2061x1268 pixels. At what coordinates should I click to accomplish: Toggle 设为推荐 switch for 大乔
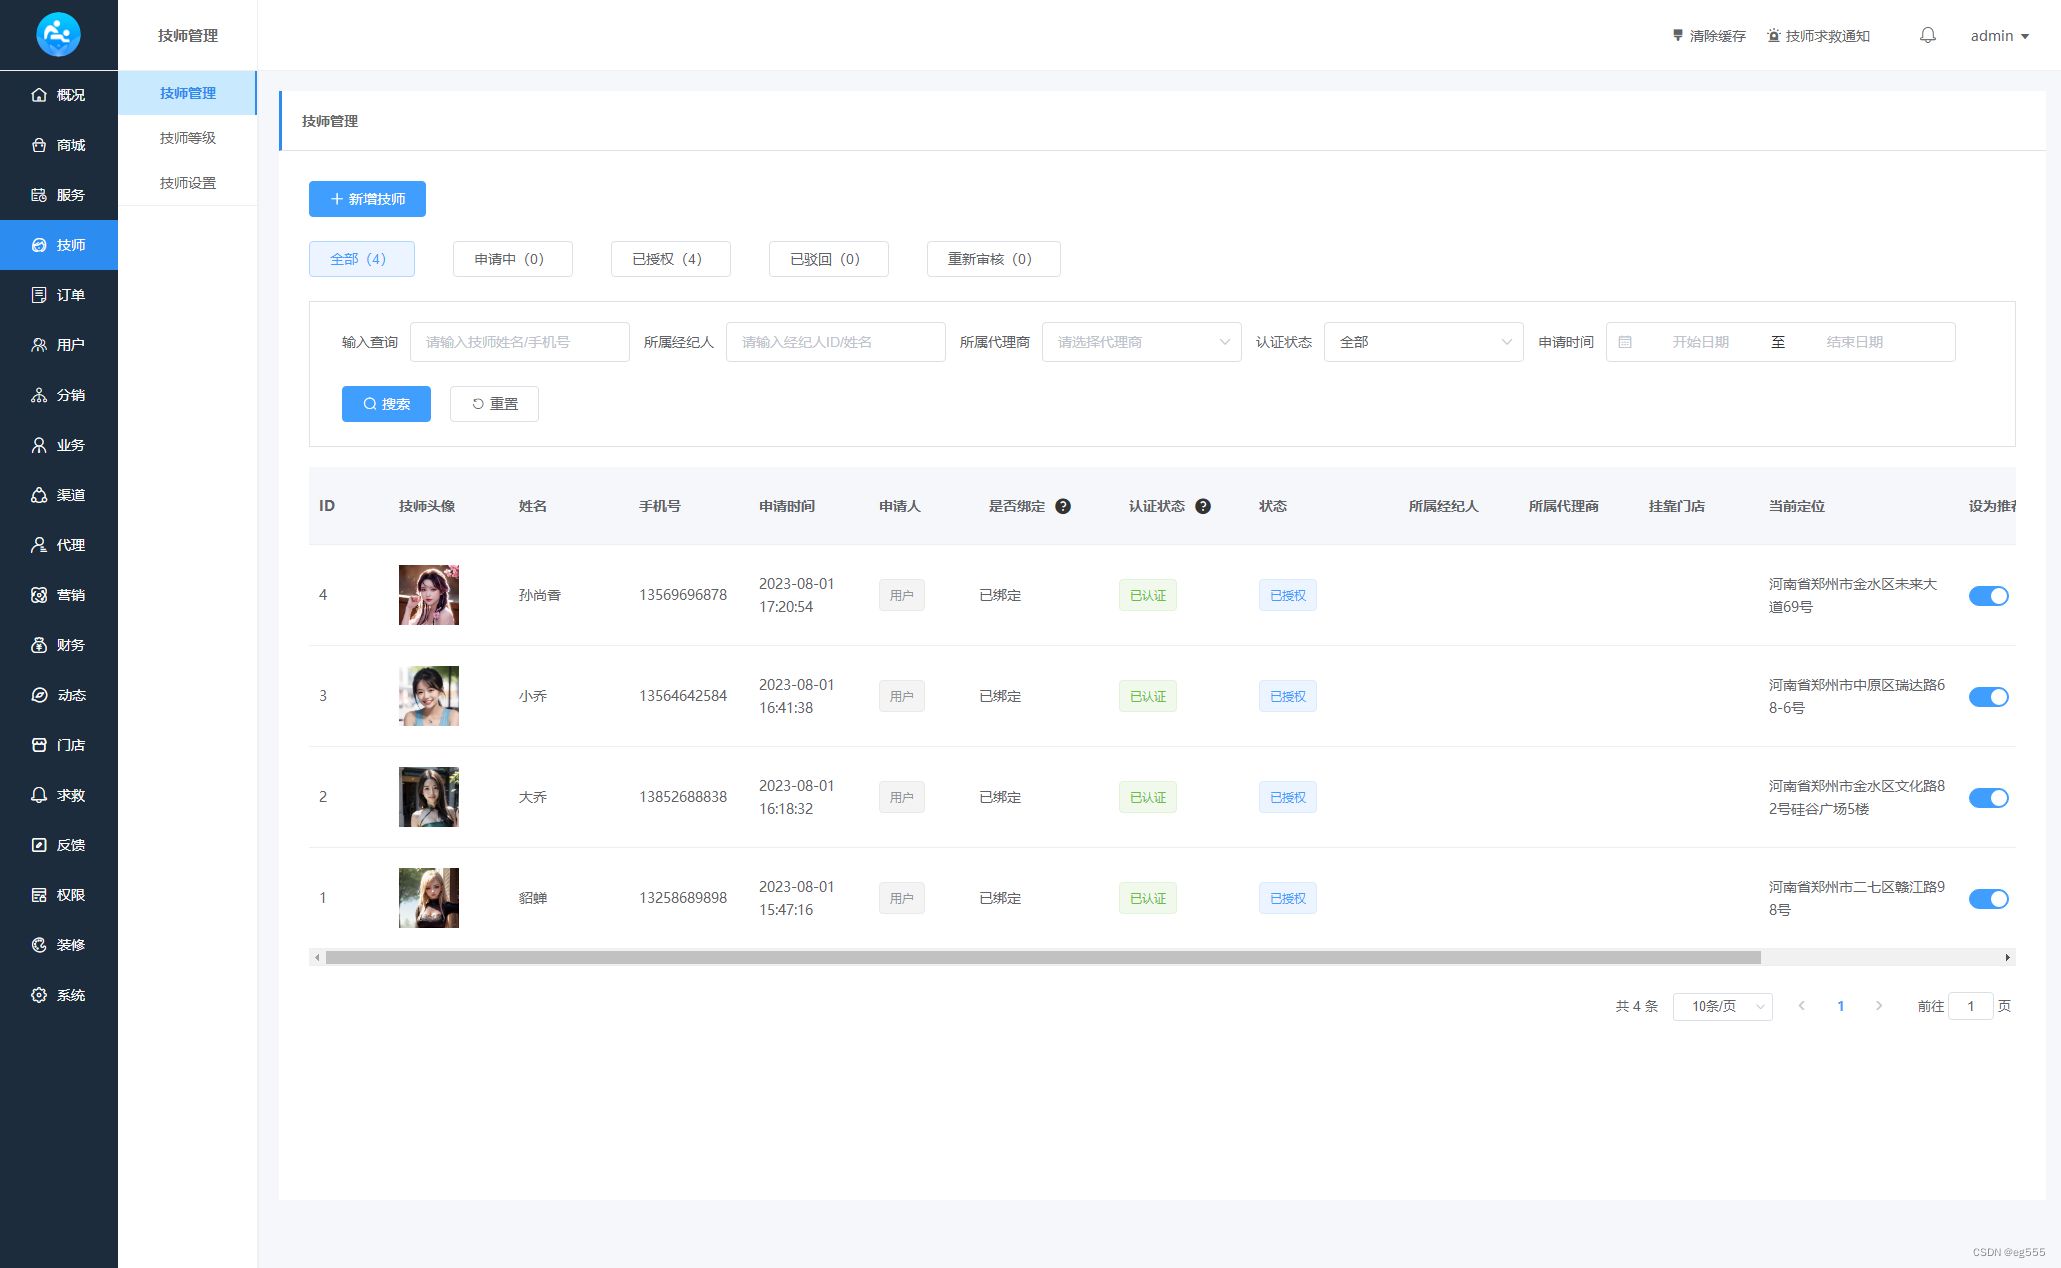(x=1990, y=797)
